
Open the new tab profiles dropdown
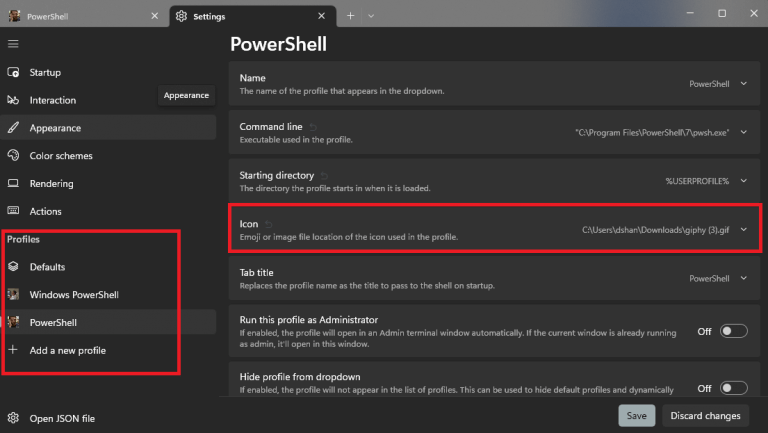pos(371,16)
